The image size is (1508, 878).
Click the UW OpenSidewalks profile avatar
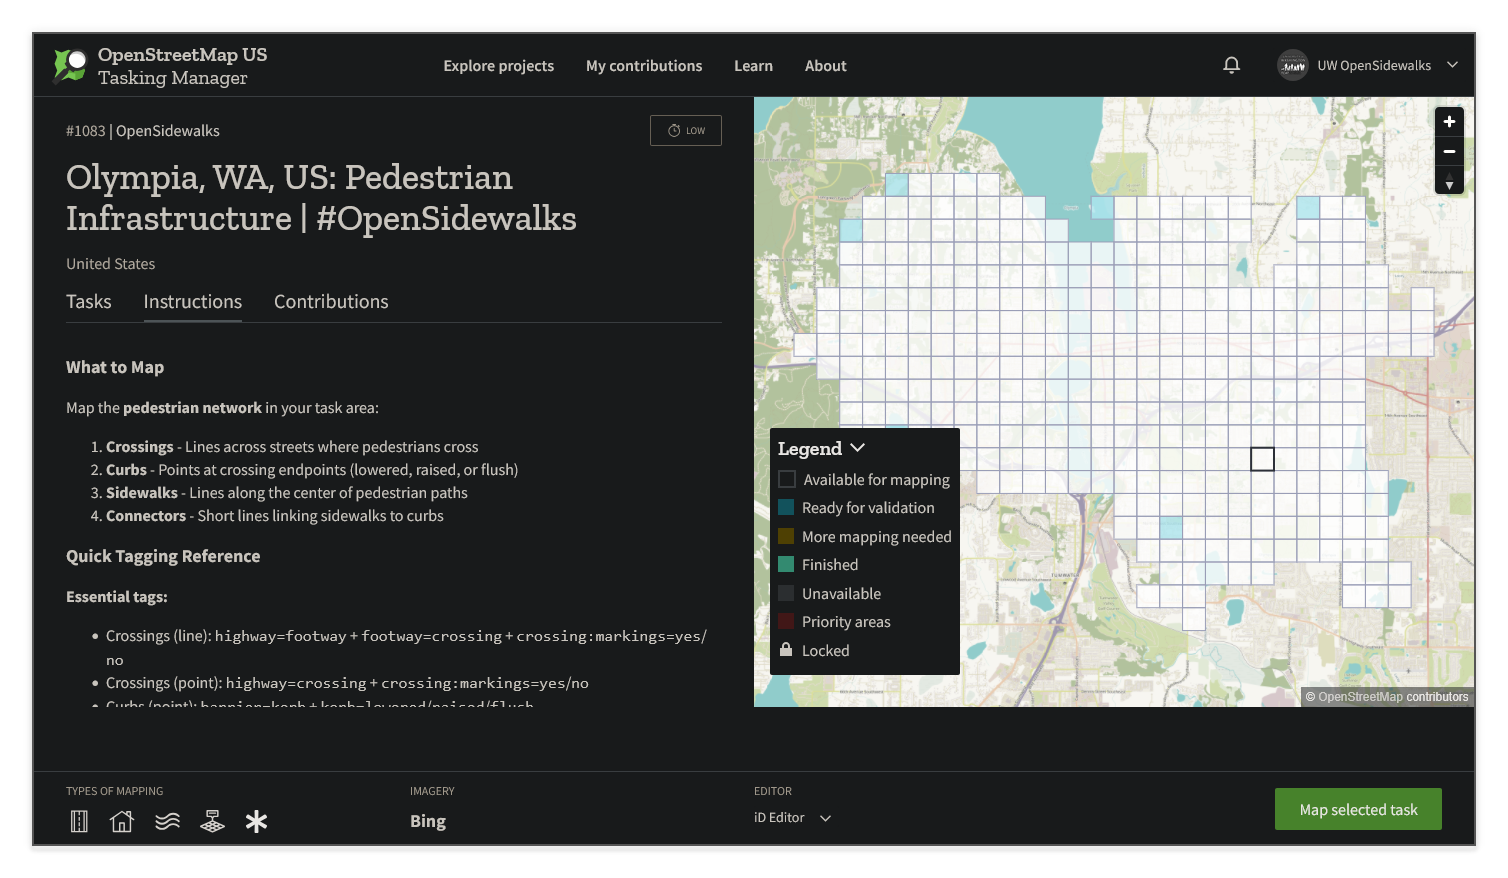coord(1292,65)
